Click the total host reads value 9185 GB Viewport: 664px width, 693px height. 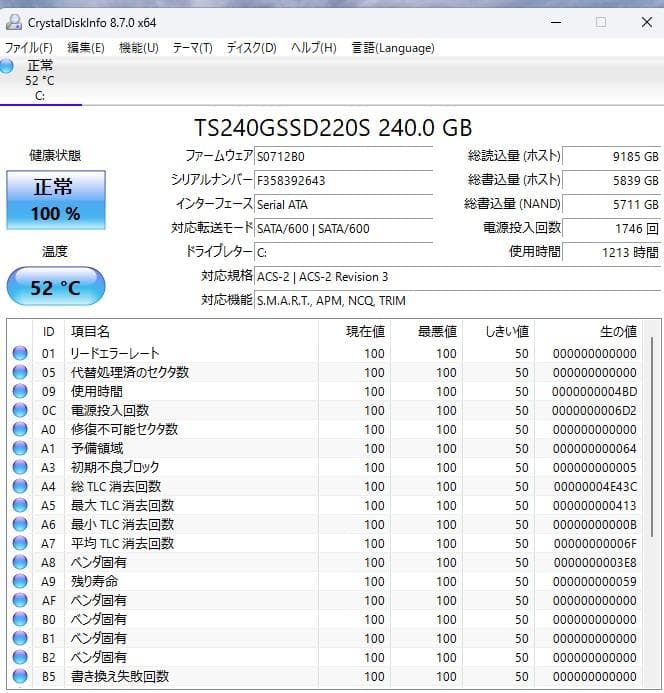612,156
